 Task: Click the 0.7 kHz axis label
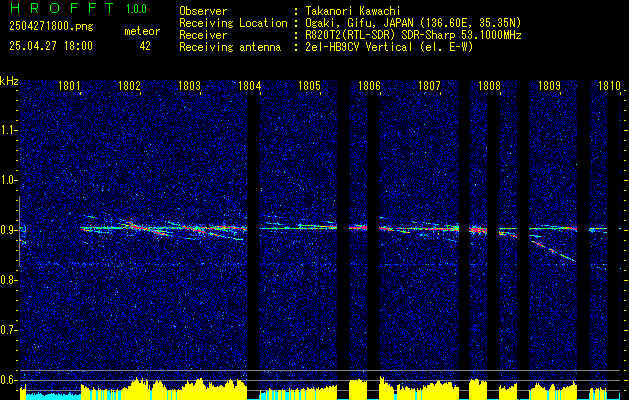click(9, 330)
